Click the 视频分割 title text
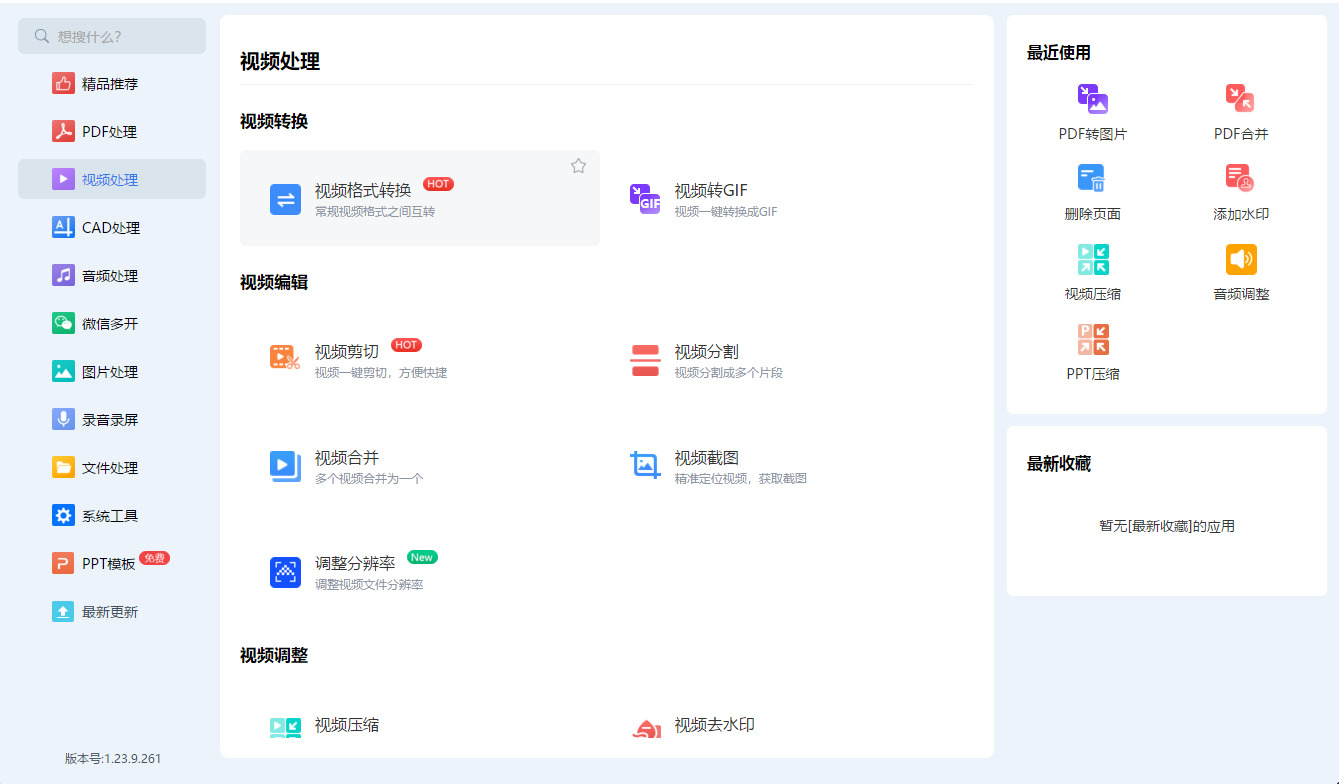 [706, 352]
